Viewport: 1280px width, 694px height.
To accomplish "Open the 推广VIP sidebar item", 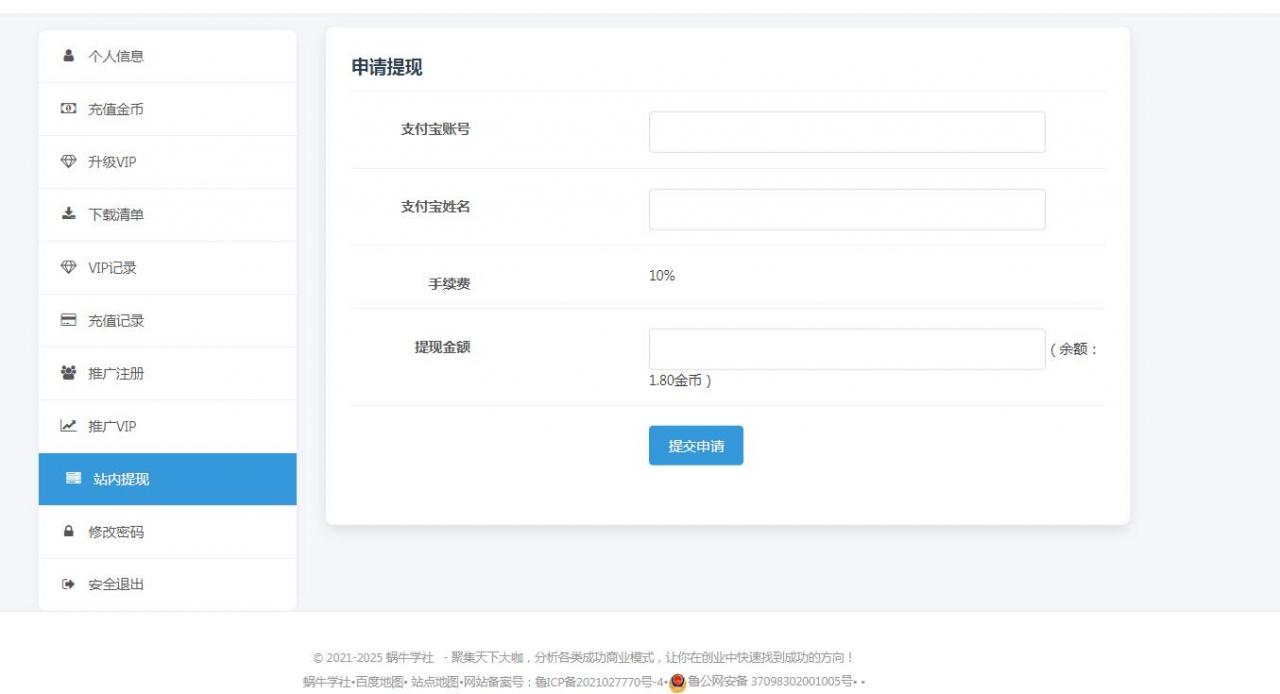I will (167, 426).
